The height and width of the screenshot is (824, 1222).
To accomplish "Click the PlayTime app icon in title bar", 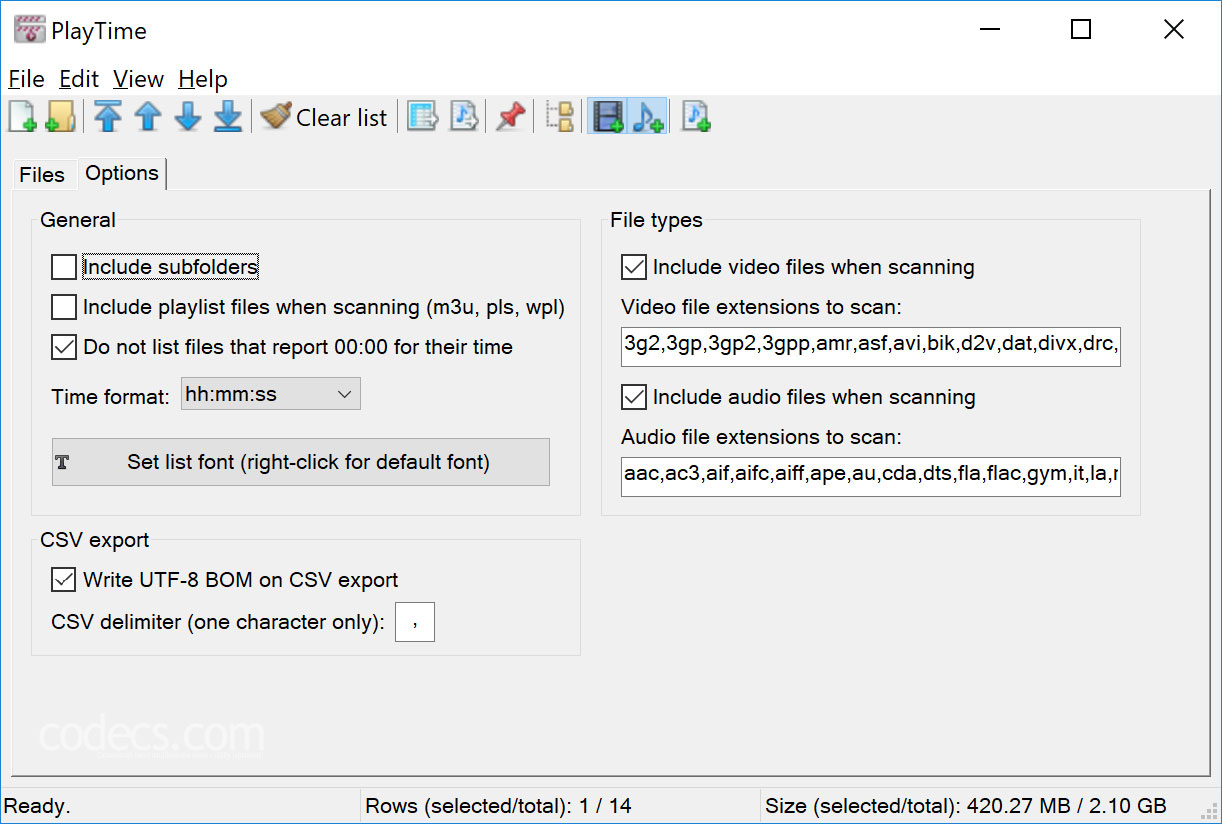I will coord(30,30).
